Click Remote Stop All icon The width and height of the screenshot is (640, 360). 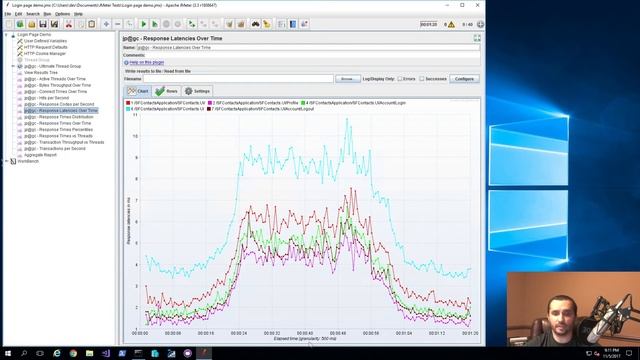(203, 24)
